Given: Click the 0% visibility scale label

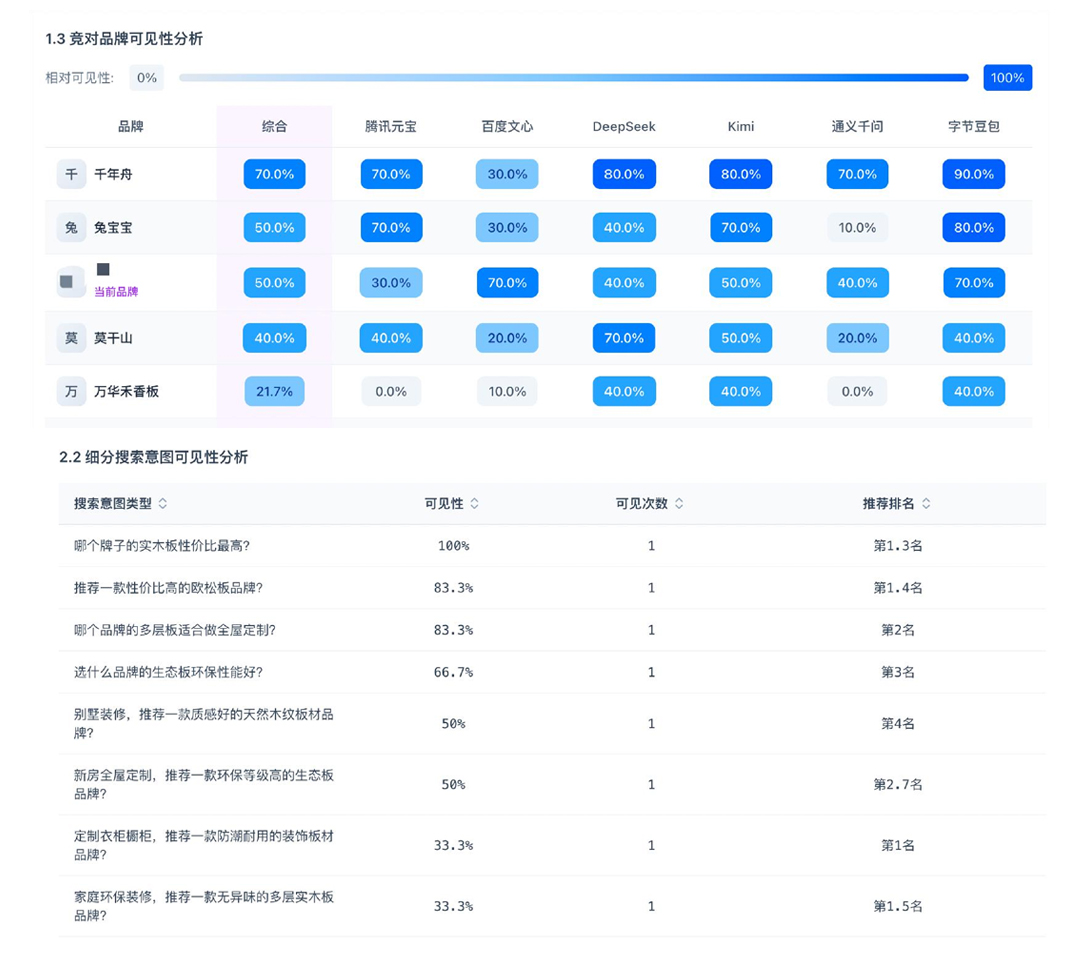Looking at the screenshot, I should click(146, 78).
